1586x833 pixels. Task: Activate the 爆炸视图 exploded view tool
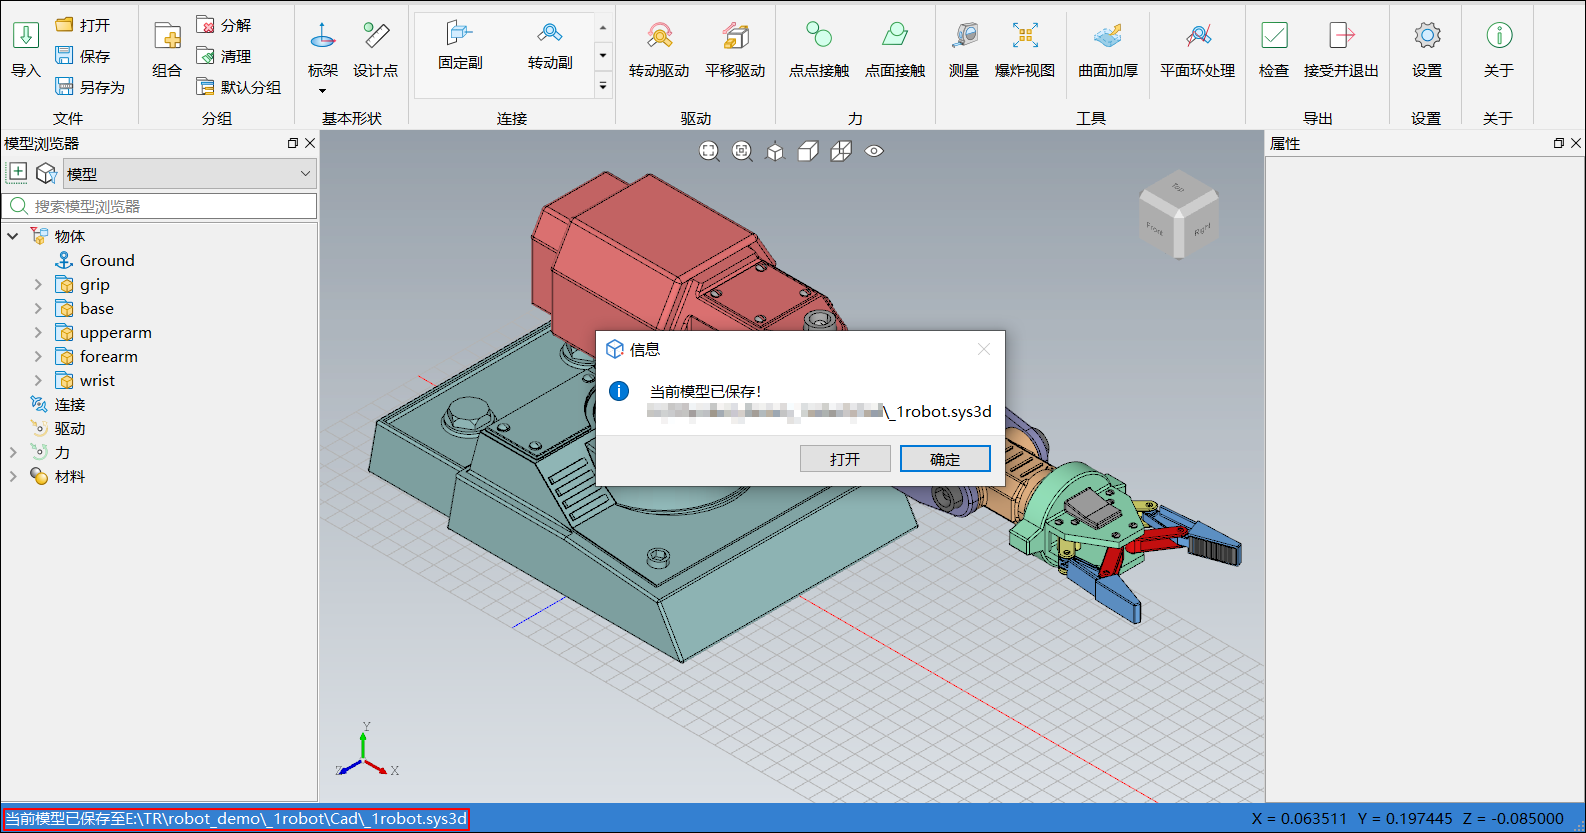coord(1025,48)
